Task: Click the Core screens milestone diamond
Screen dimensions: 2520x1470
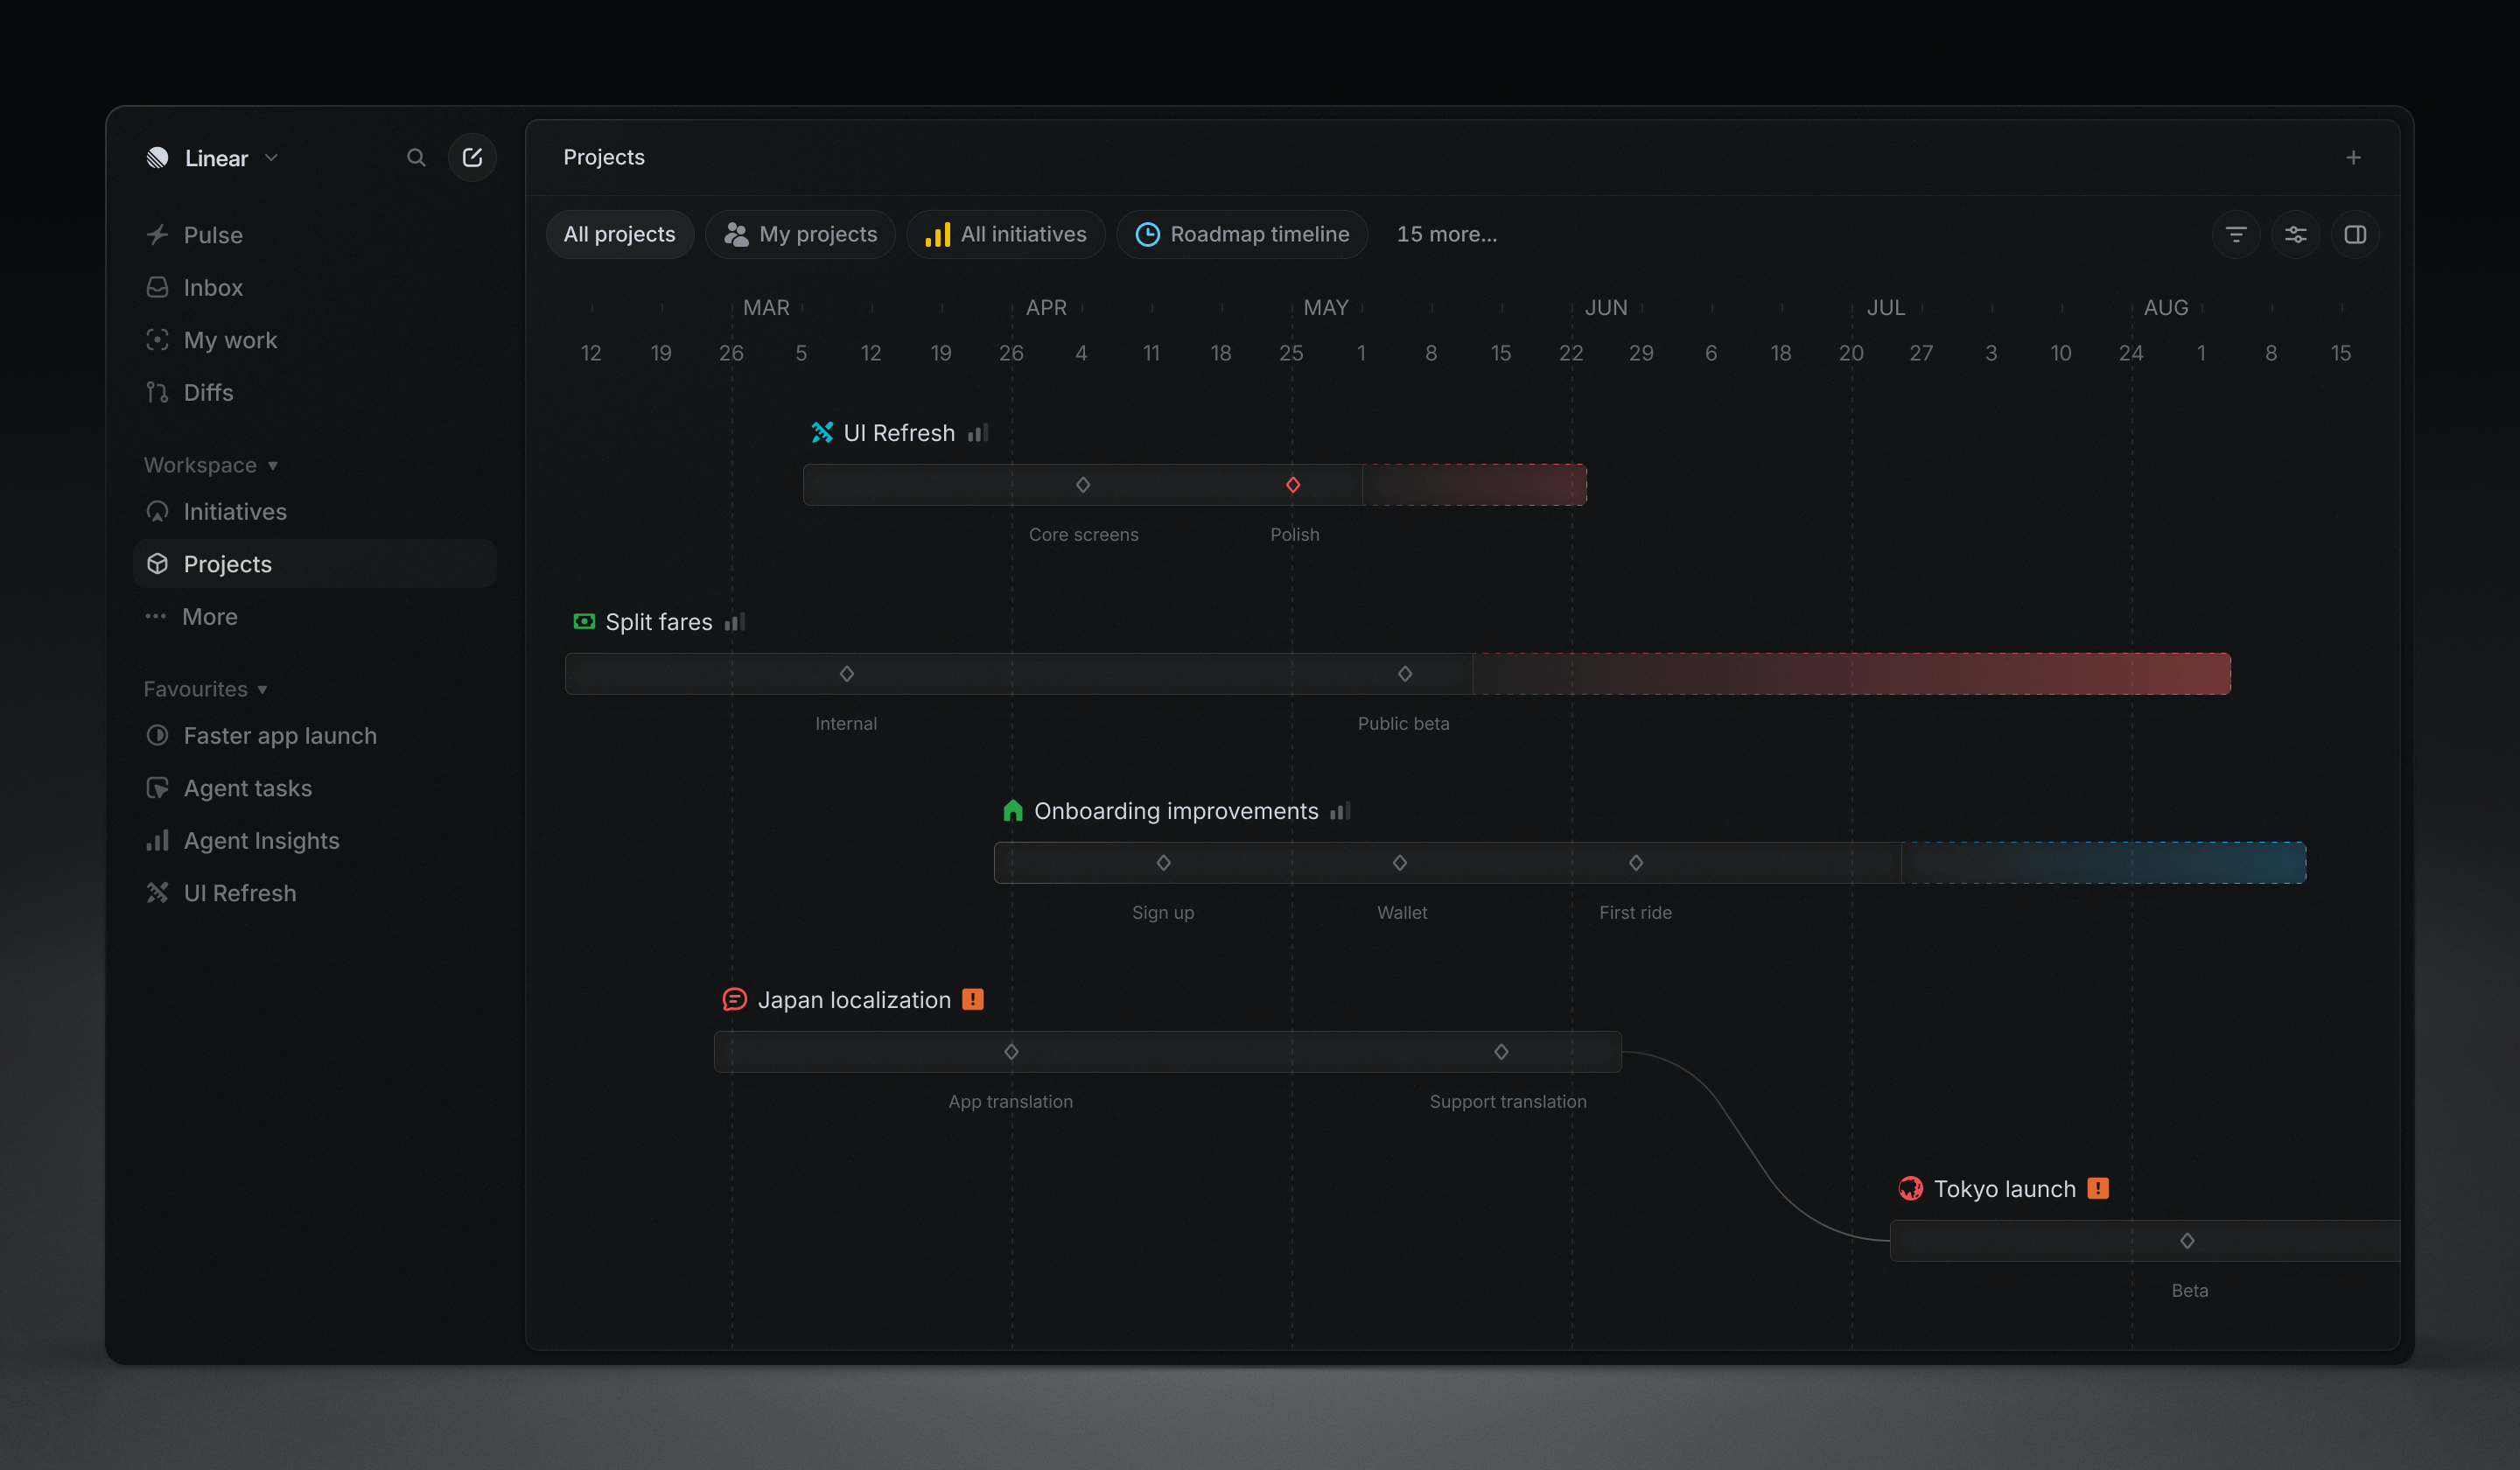Action: (1082, 485)
